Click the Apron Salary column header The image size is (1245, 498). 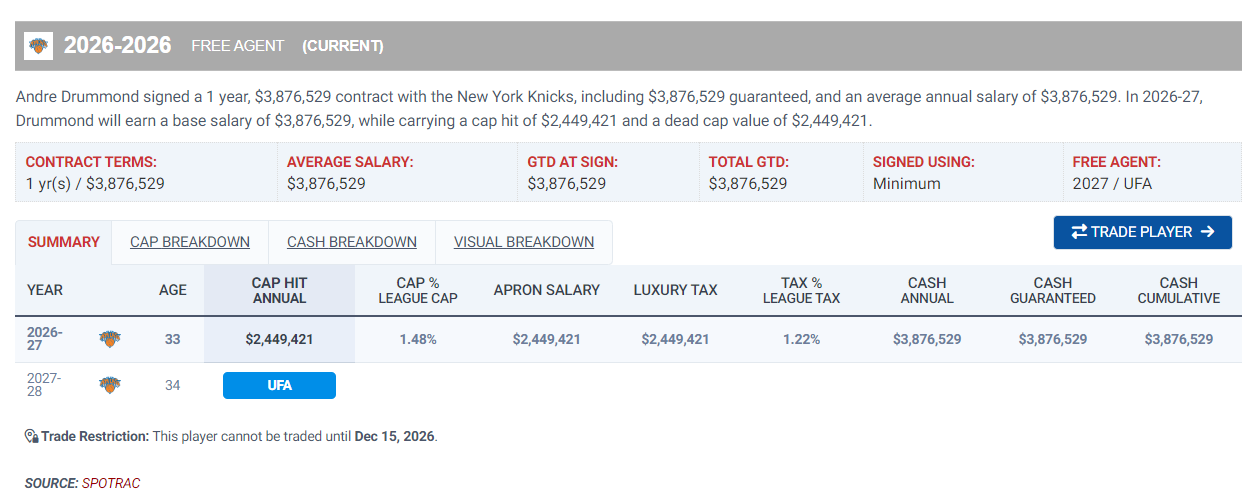(x=547, y=290)
